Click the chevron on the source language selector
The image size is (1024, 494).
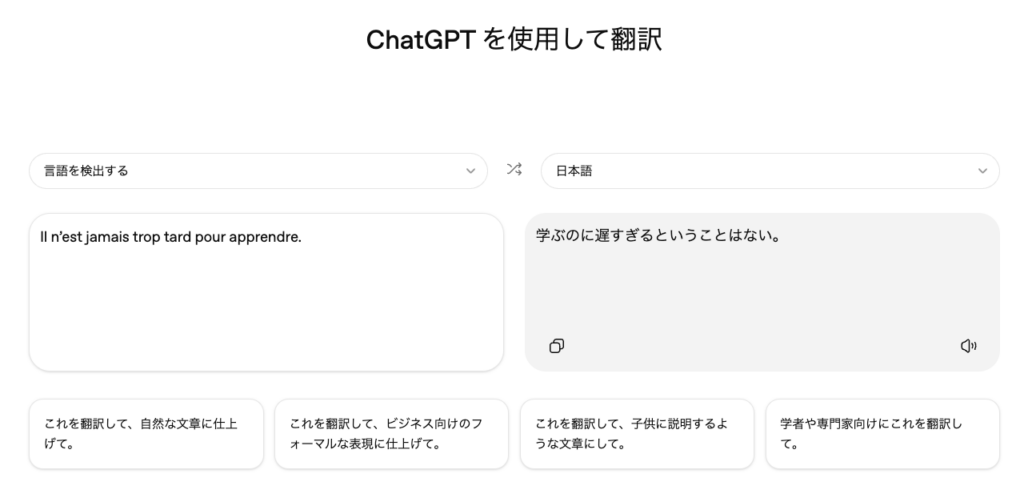point(471,171)
